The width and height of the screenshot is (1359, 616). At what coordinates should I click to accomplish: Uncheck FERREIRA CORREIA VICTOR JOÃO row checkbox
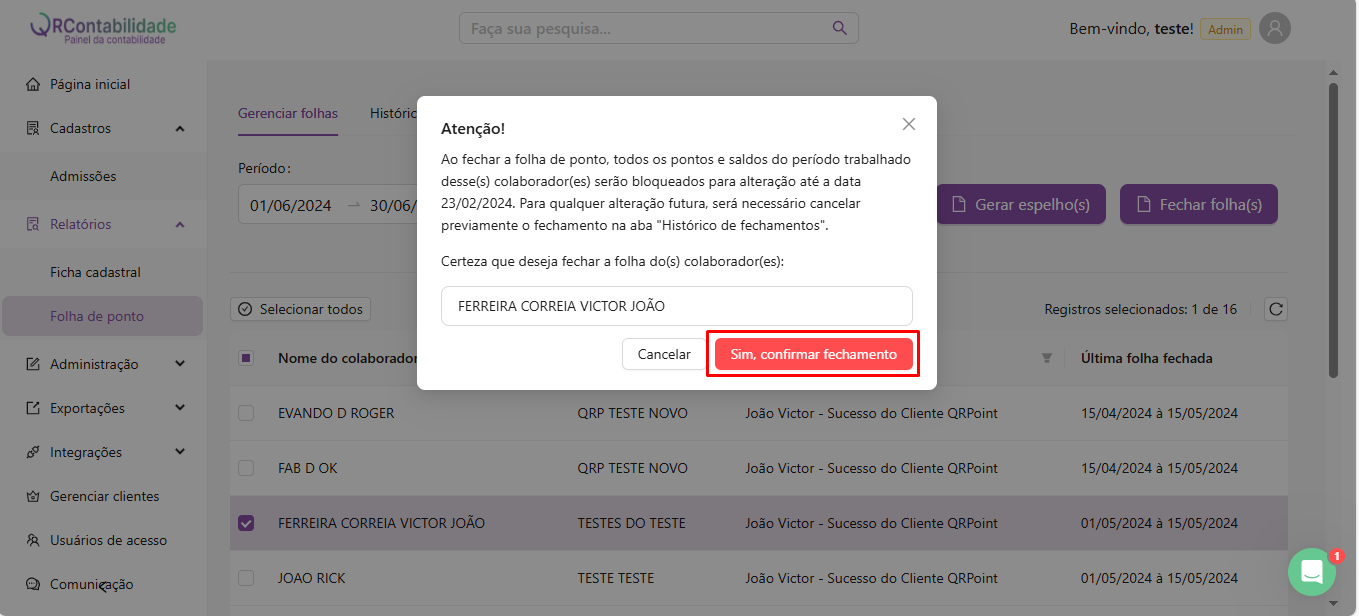pyautogui.click(x=246, y=523)
